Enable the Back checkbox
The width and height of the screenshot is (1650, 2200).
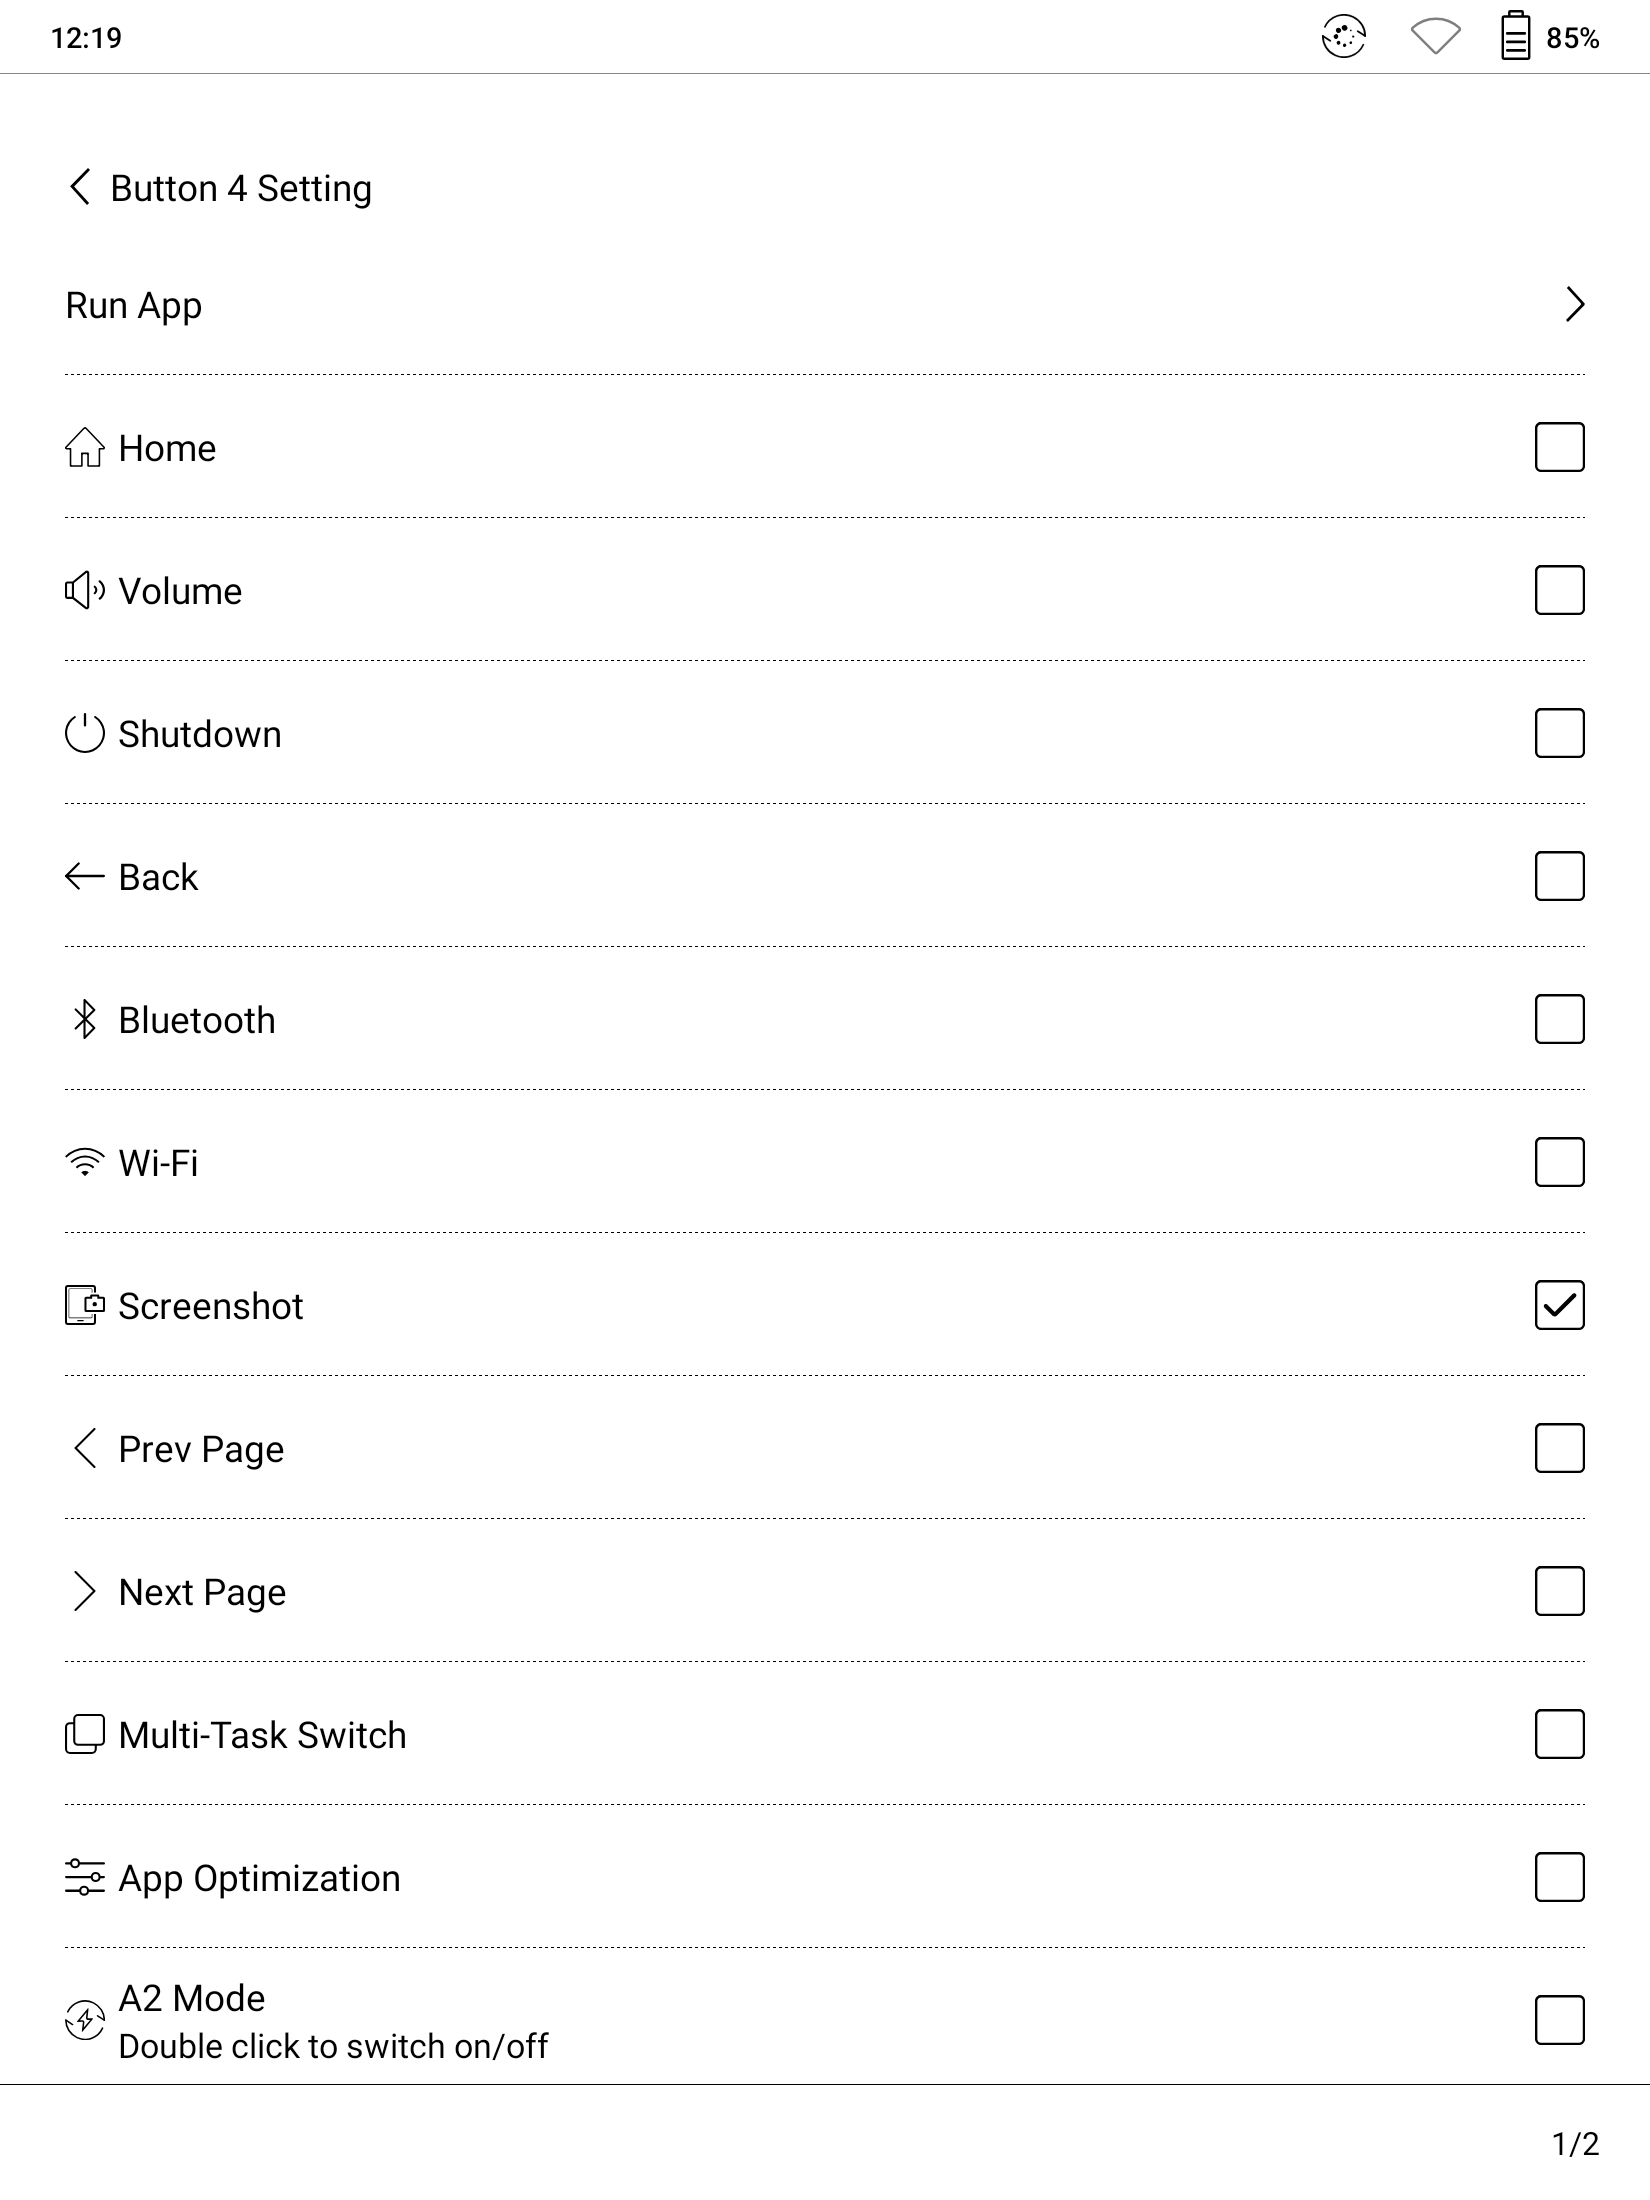tap(1559, 876)
